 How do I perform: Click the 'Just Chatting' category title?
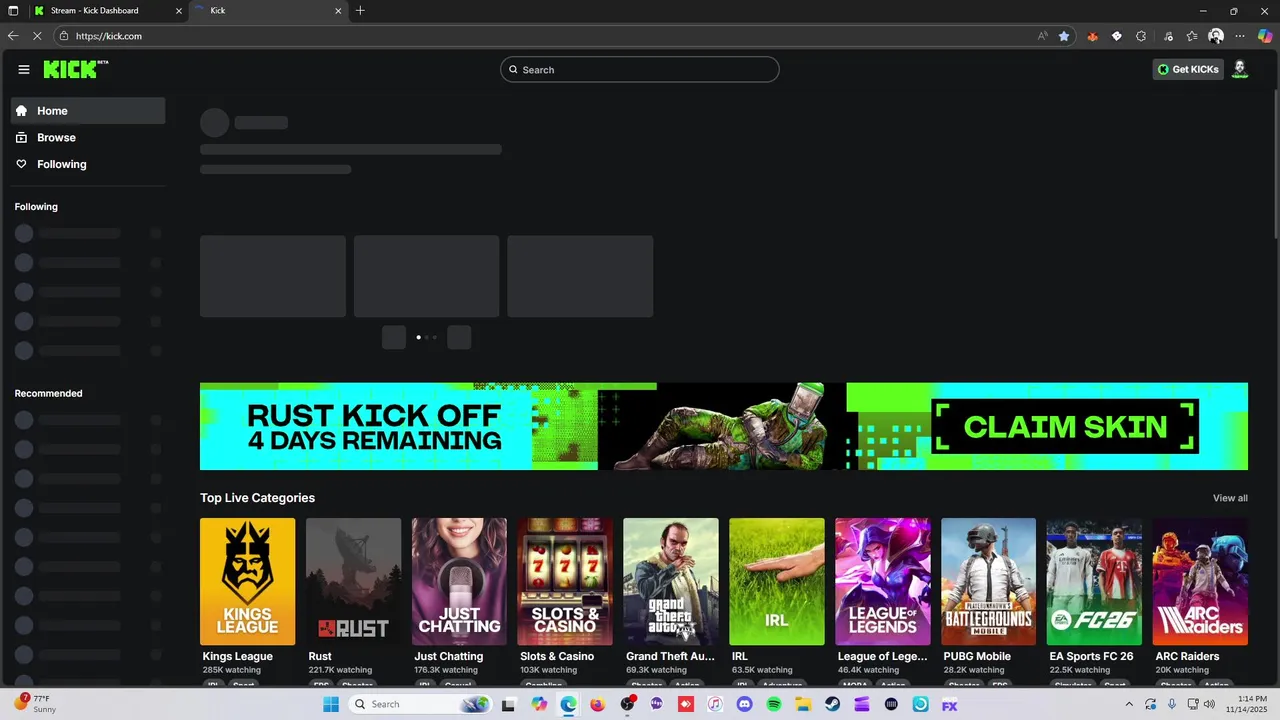(449, 657)
